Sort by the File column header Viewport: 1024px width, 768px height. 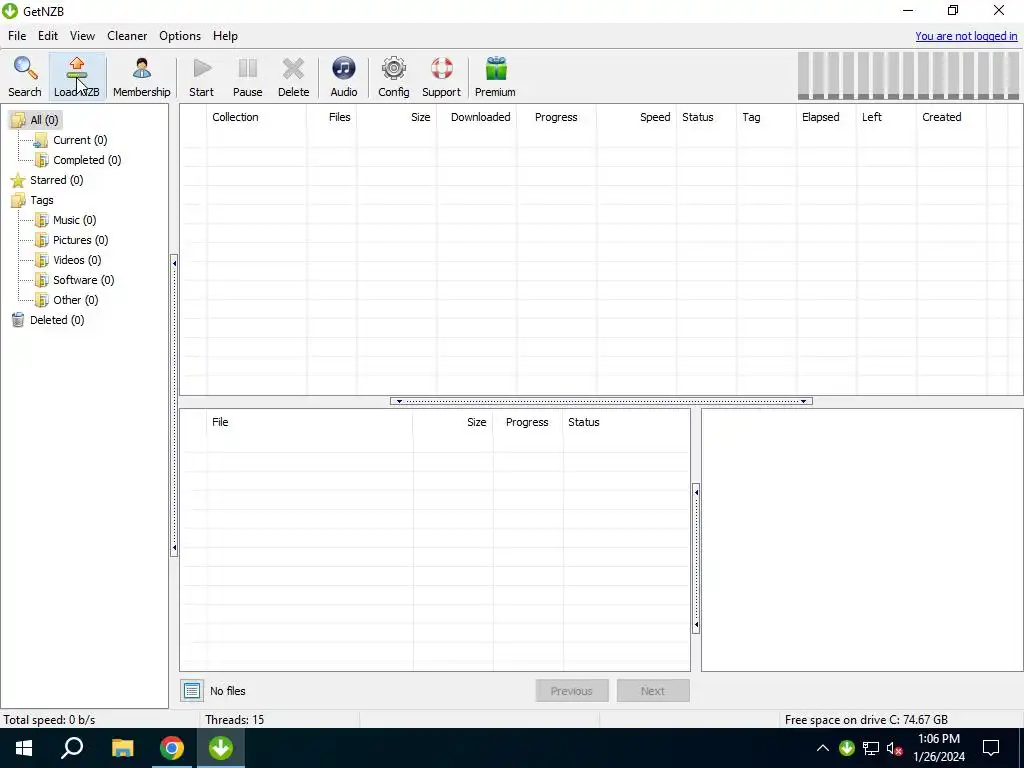pyautogui.click(x=310, y=422)
